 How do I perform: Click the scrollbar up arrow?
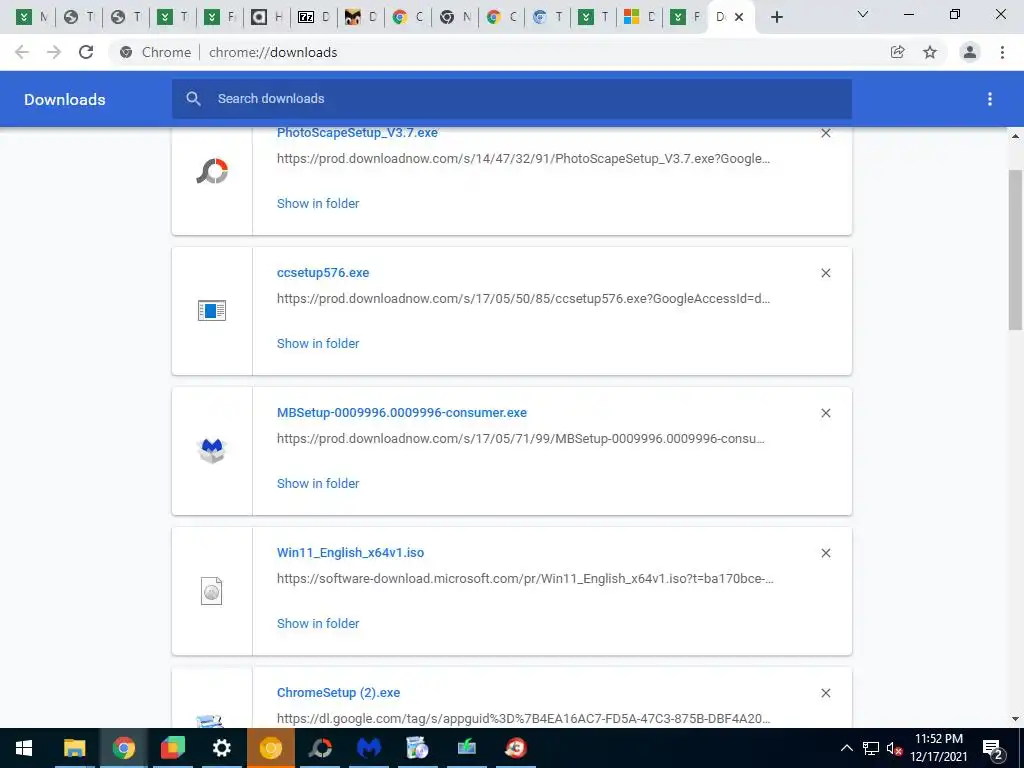click(1015, 136)
